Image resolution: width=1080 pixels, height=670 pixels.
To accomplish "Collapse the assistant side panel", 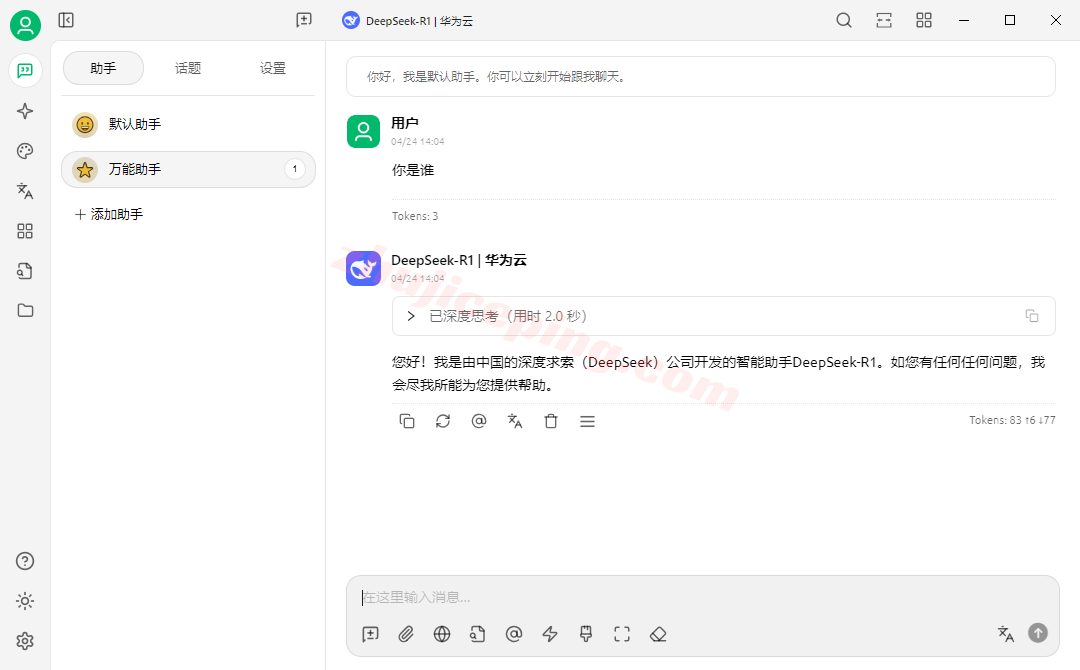I will (66, 20).
